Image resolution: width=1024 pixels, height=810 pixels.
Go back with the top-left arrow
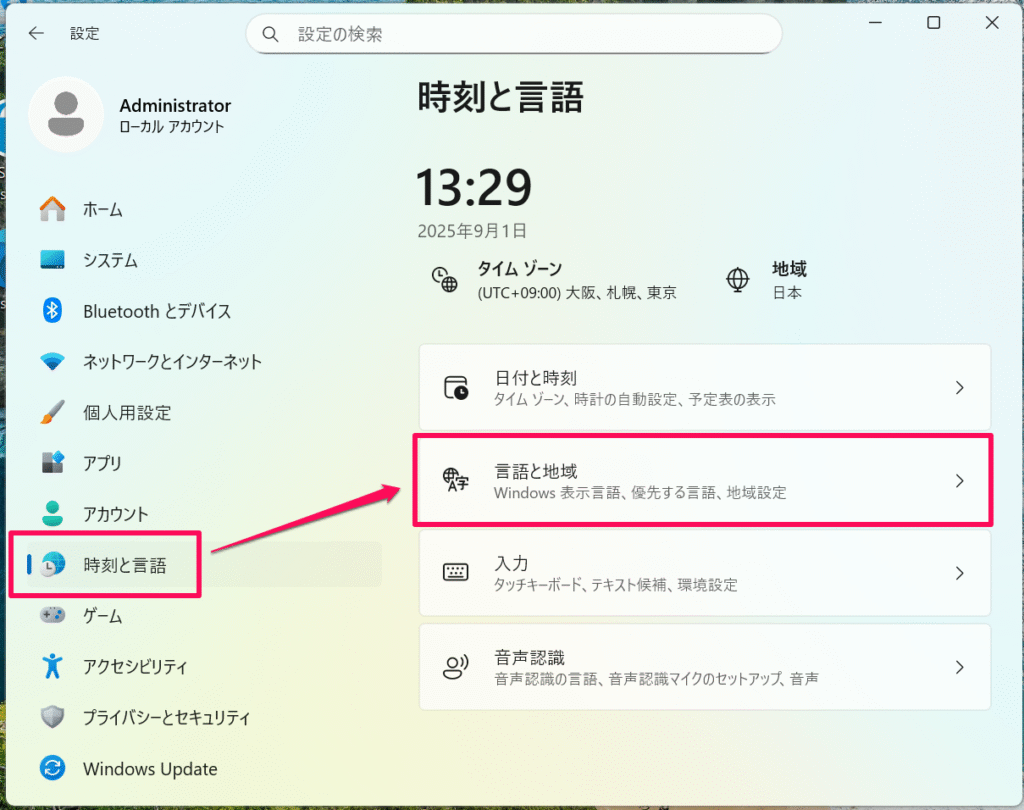pyautogui.click(x=36, y=33)
